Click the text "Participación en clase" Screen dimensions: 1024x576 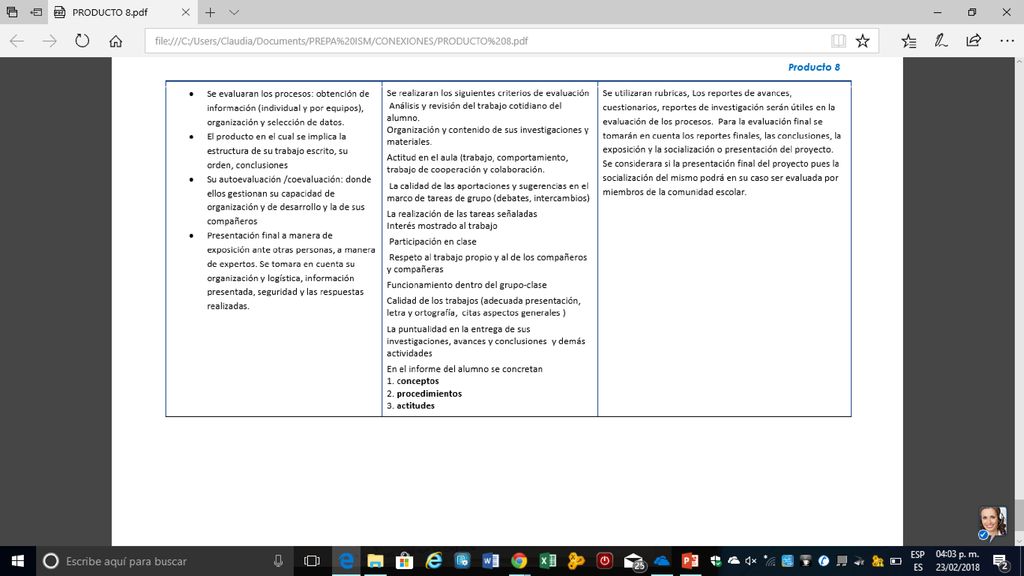click(x=432, y=242)
